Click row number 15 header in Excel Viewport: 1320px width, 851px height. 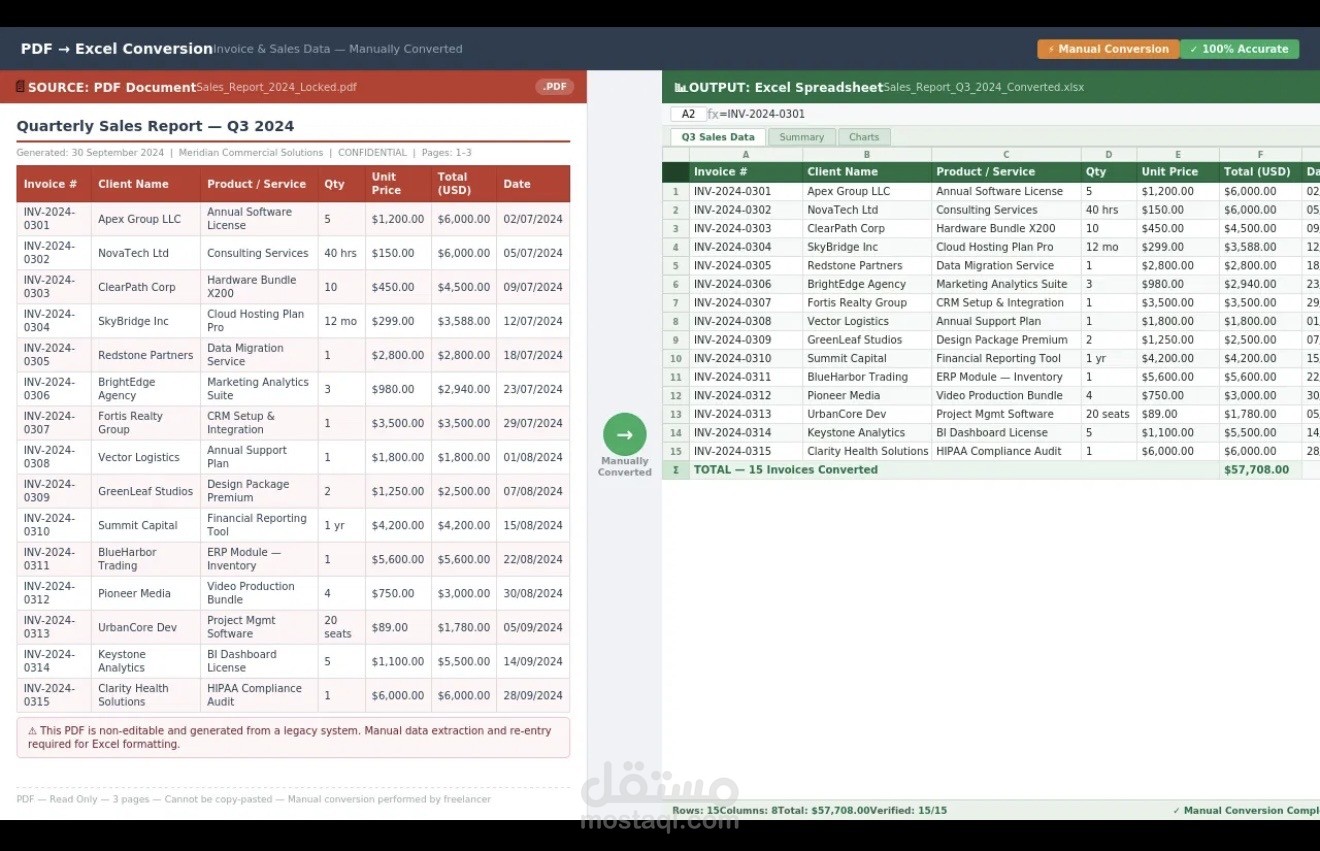[x=676, y=451]
